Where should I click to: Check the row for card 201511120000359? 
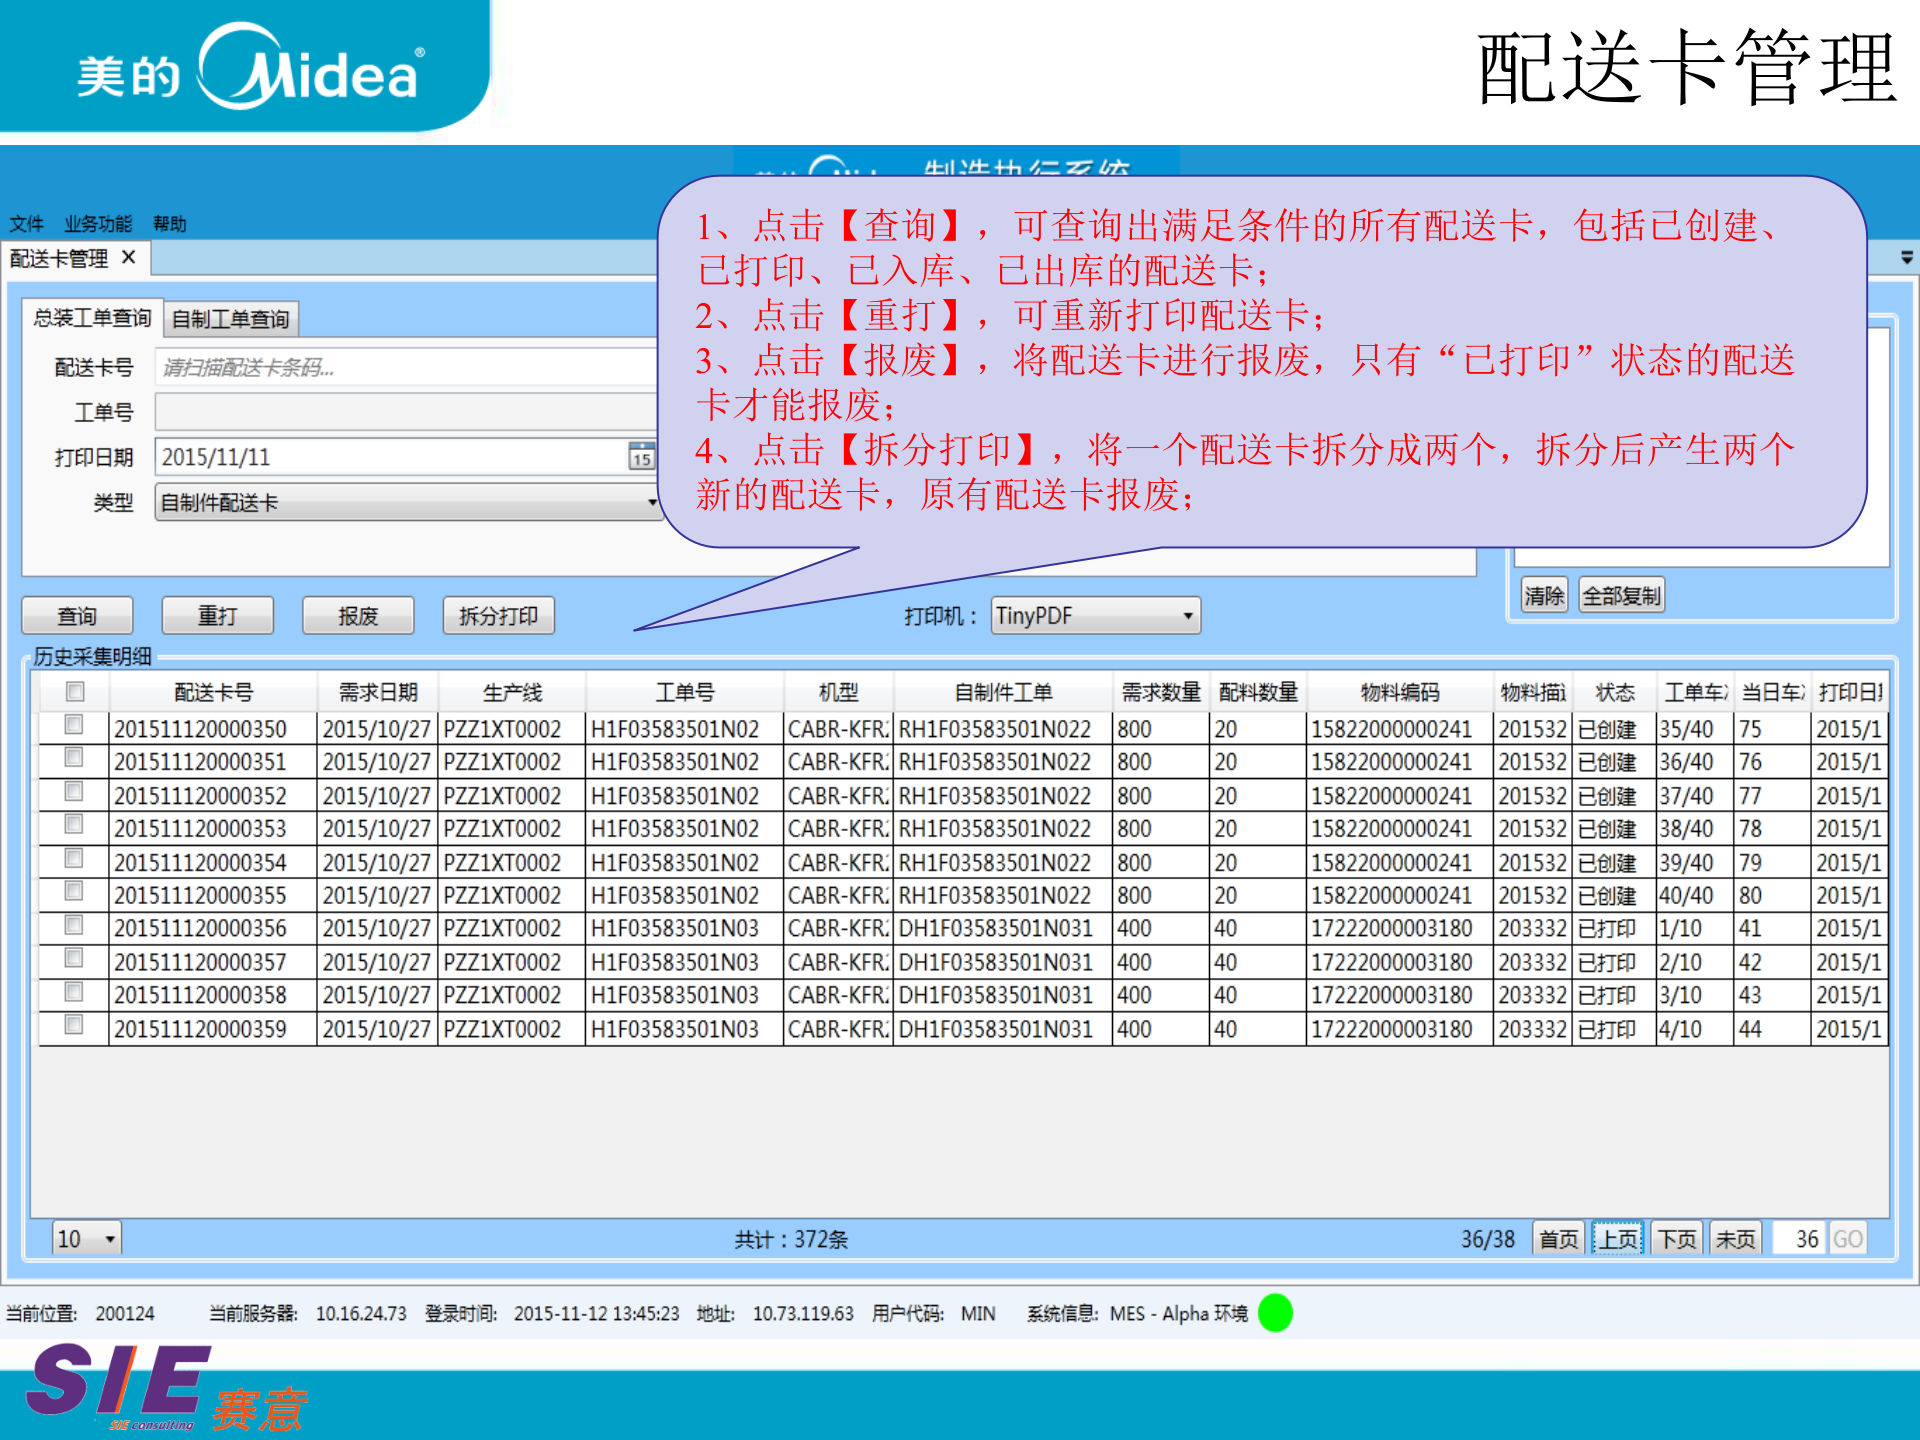(74, 1025)
